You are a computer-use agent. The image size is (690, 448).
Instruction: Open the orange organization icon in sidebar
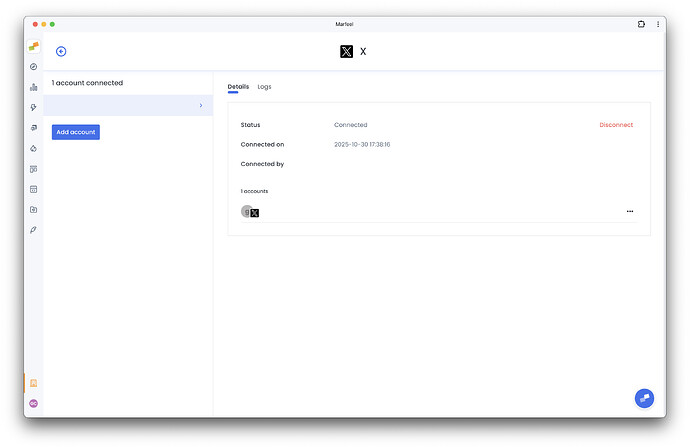[33, 383]
